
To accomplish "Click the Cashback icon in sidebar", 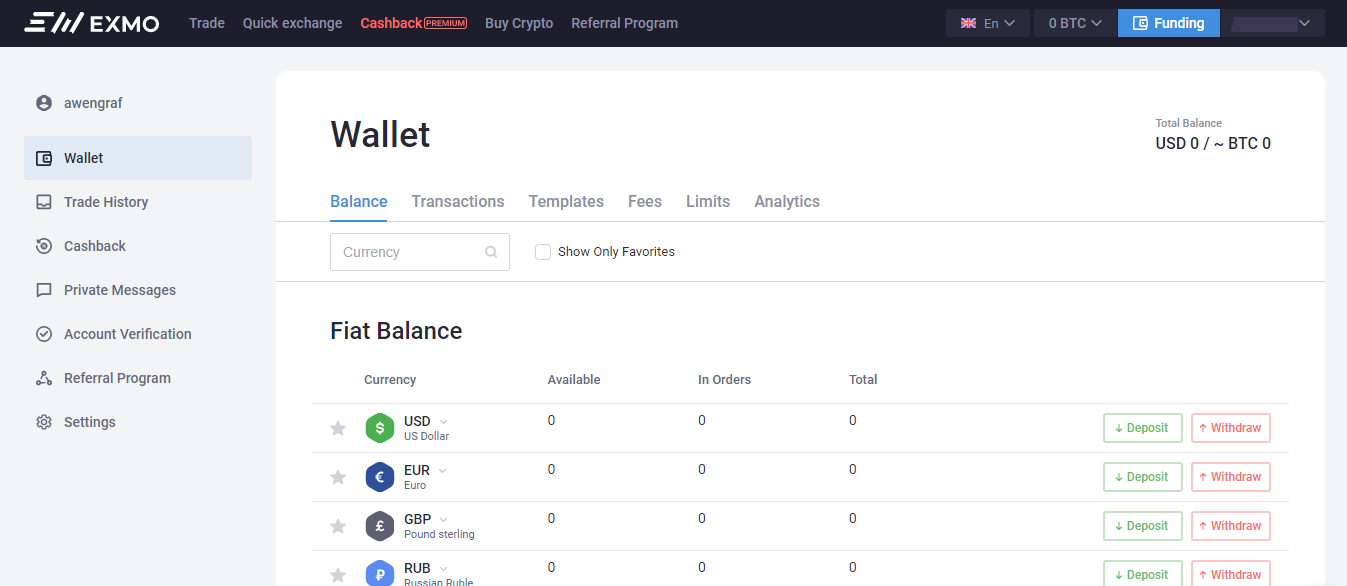I will [x=44, y=246].
